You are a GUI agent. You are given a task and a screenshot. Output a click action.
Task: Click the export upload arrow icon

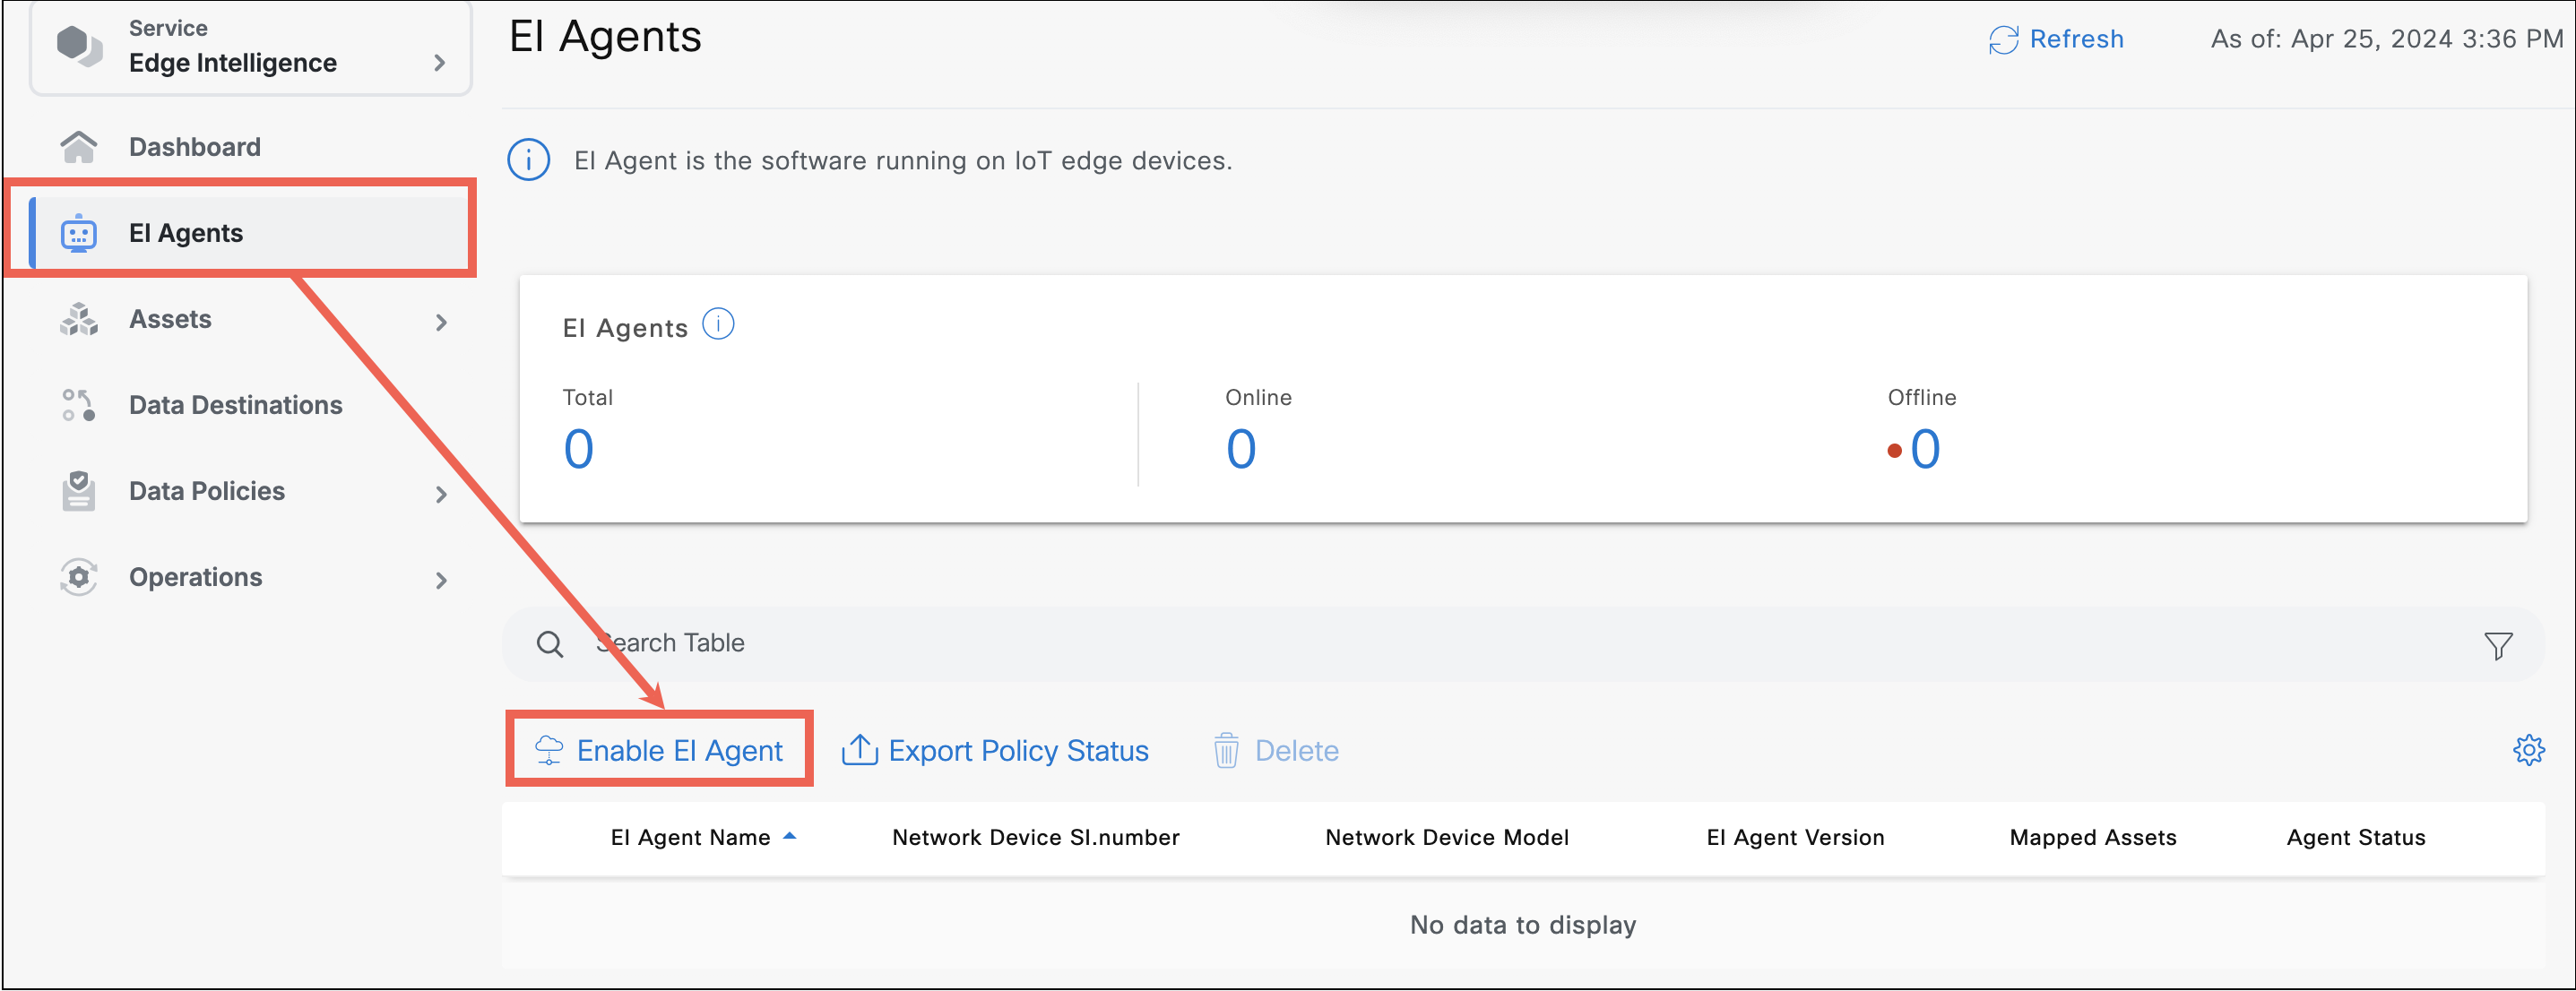[859, 749]
